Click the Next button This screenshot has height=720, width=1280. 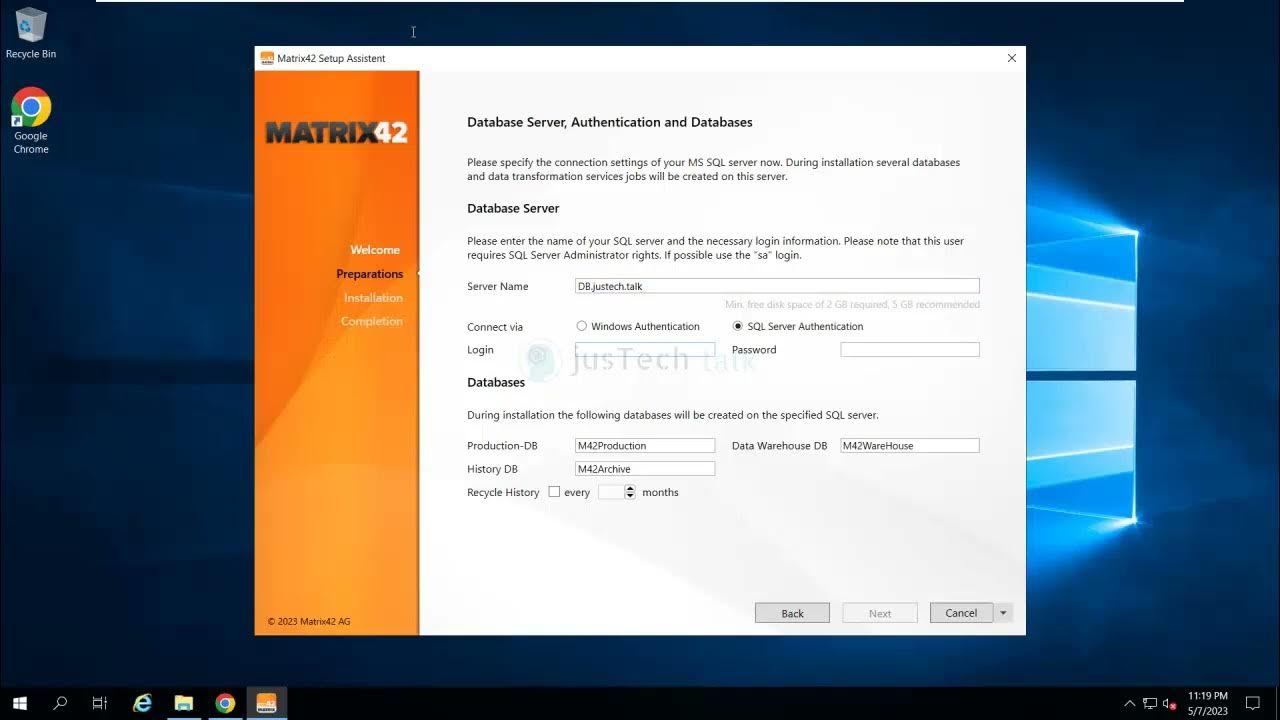coord(880,613)
